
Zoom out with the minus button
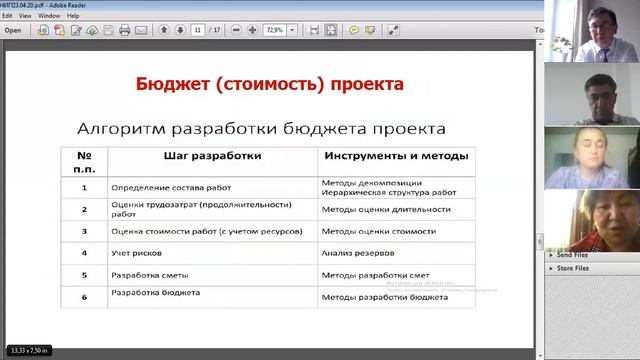pyautogui.click(x=236, y=30)
